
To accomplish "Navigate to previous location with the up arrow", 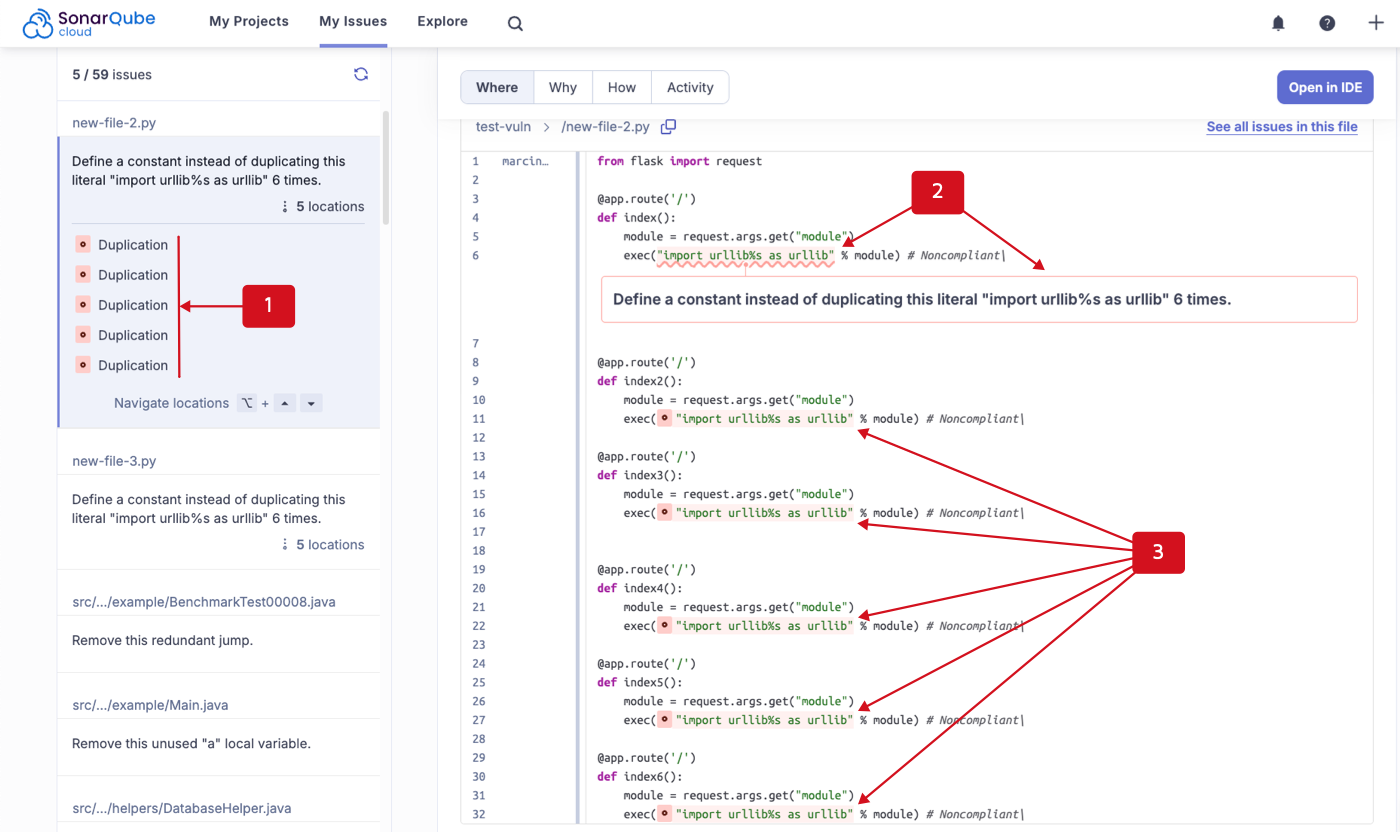I will (285, 402).
